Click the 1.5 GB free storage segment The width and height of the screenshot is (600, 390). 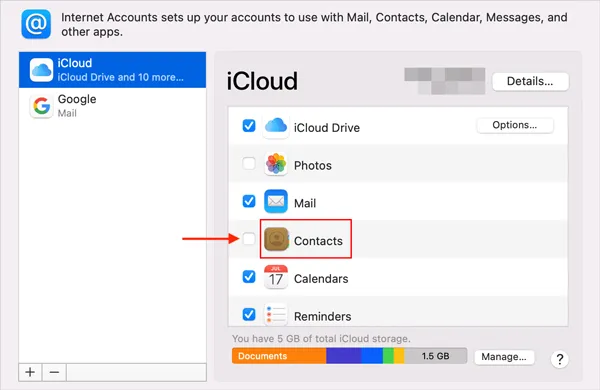click(435, 356)
